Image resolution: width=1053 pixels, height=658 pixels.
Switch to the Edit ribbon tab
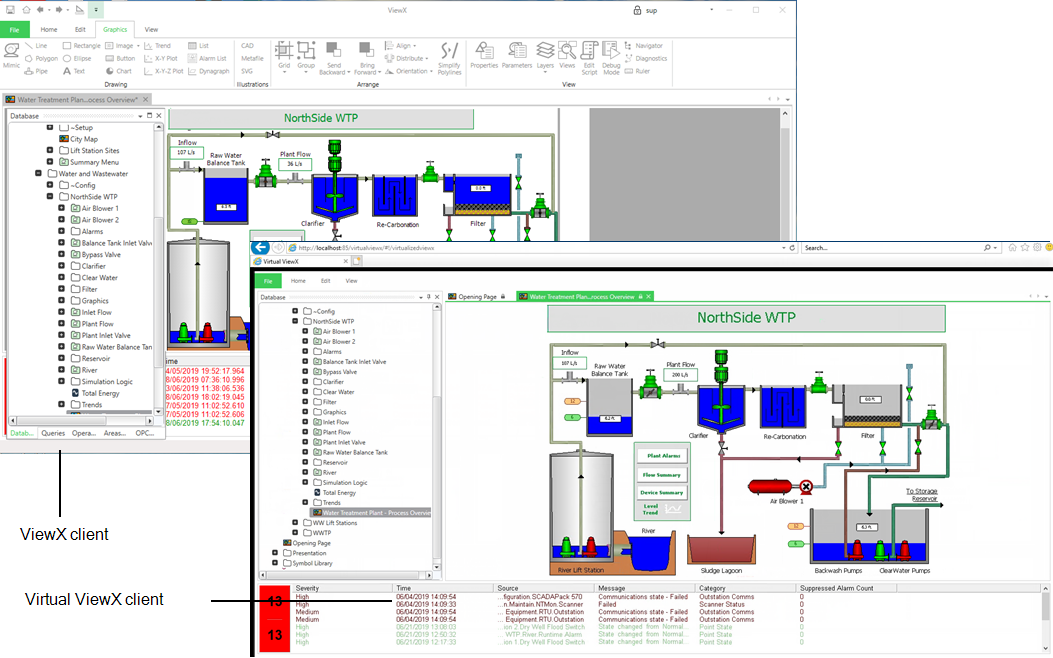click(x=80, y=30)
